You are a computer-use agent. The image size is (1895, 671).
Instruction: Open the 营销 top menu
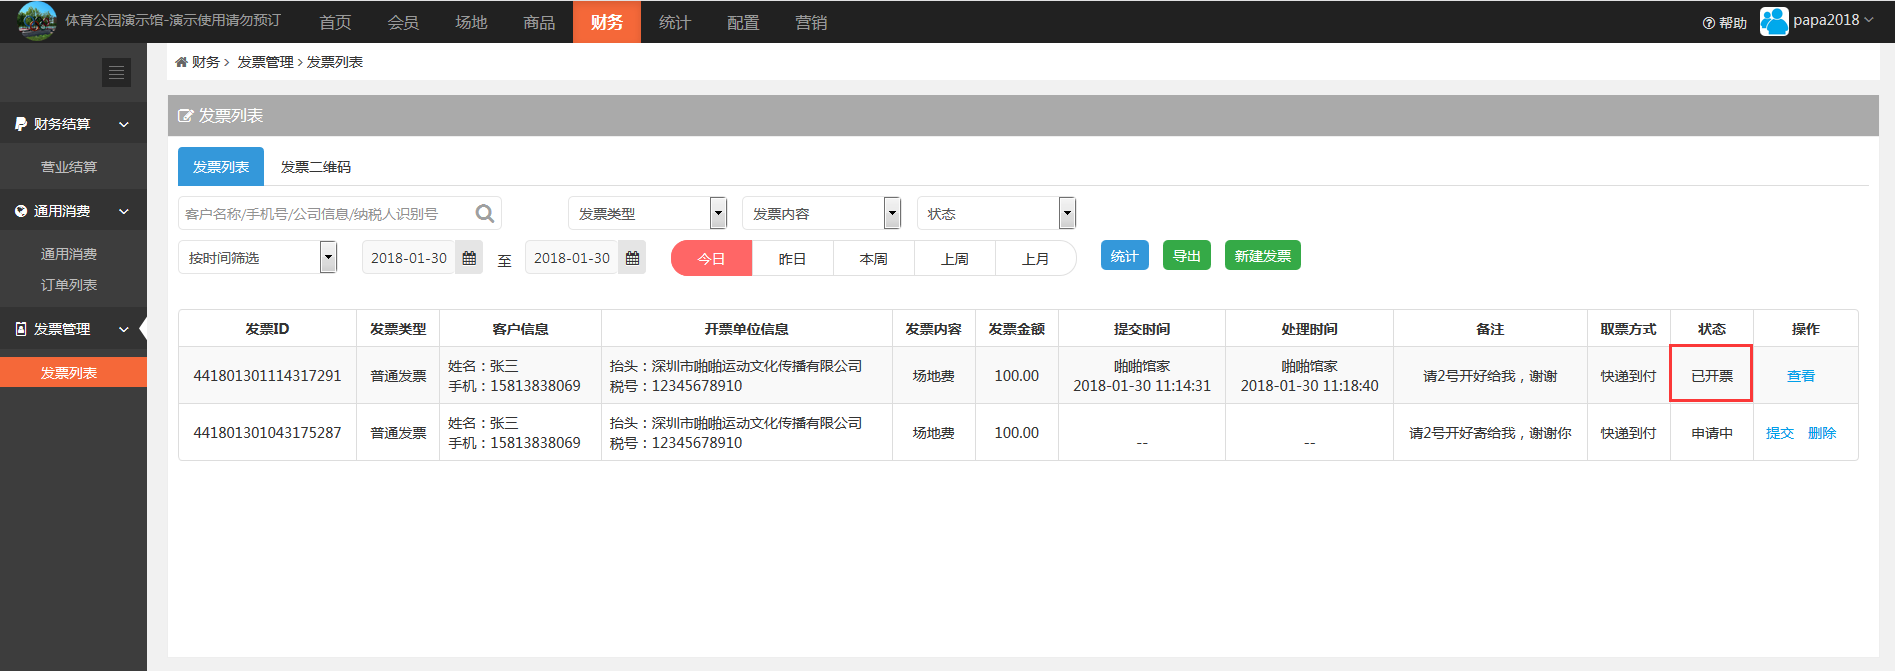(x=811, y=22)
